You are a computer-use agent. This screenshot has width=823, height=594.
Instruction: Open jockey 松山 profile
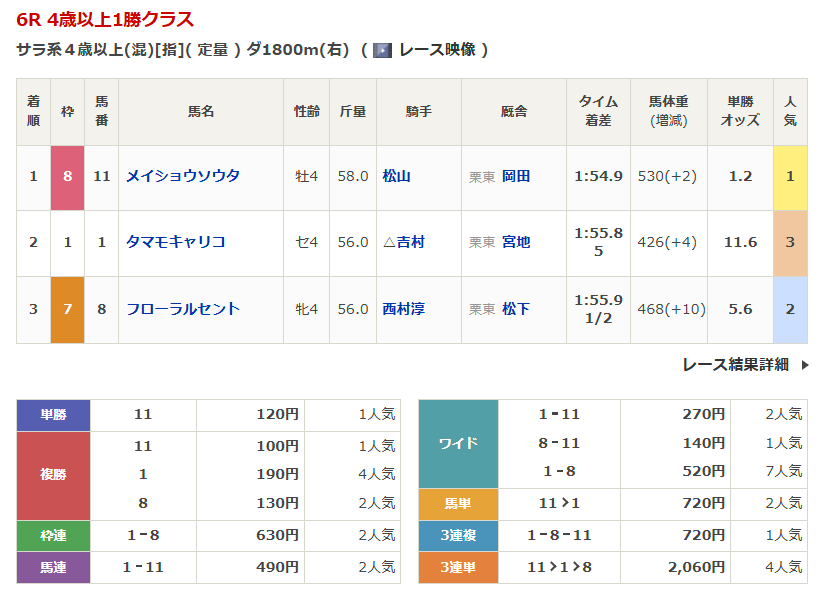tap(397, 176)
